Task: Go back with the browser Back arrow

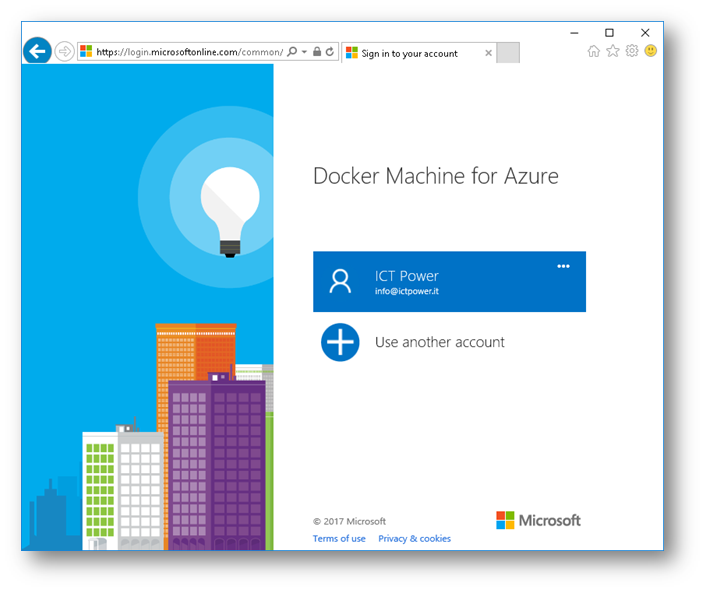Action: pos(37,51)
